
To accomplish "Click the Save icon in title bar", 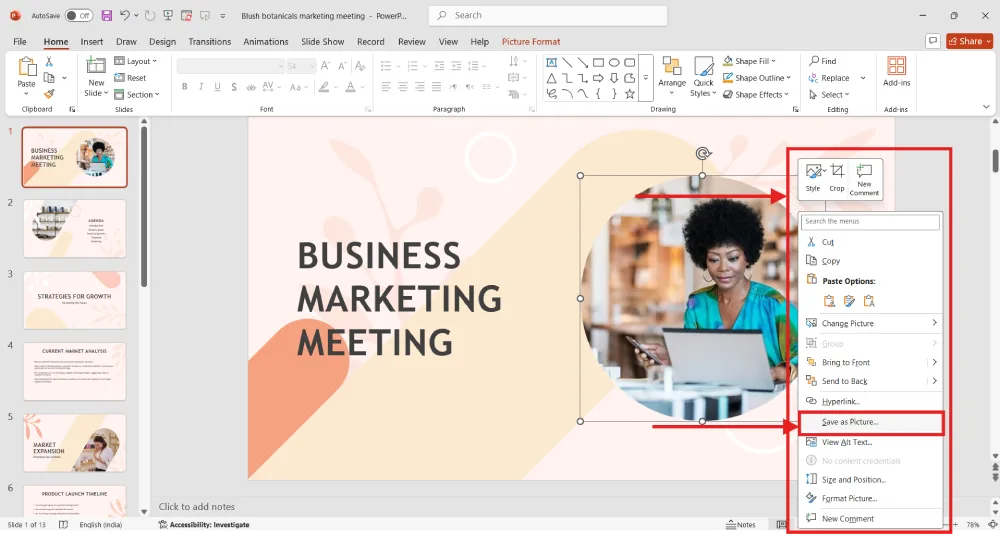I will coord(105,16).
